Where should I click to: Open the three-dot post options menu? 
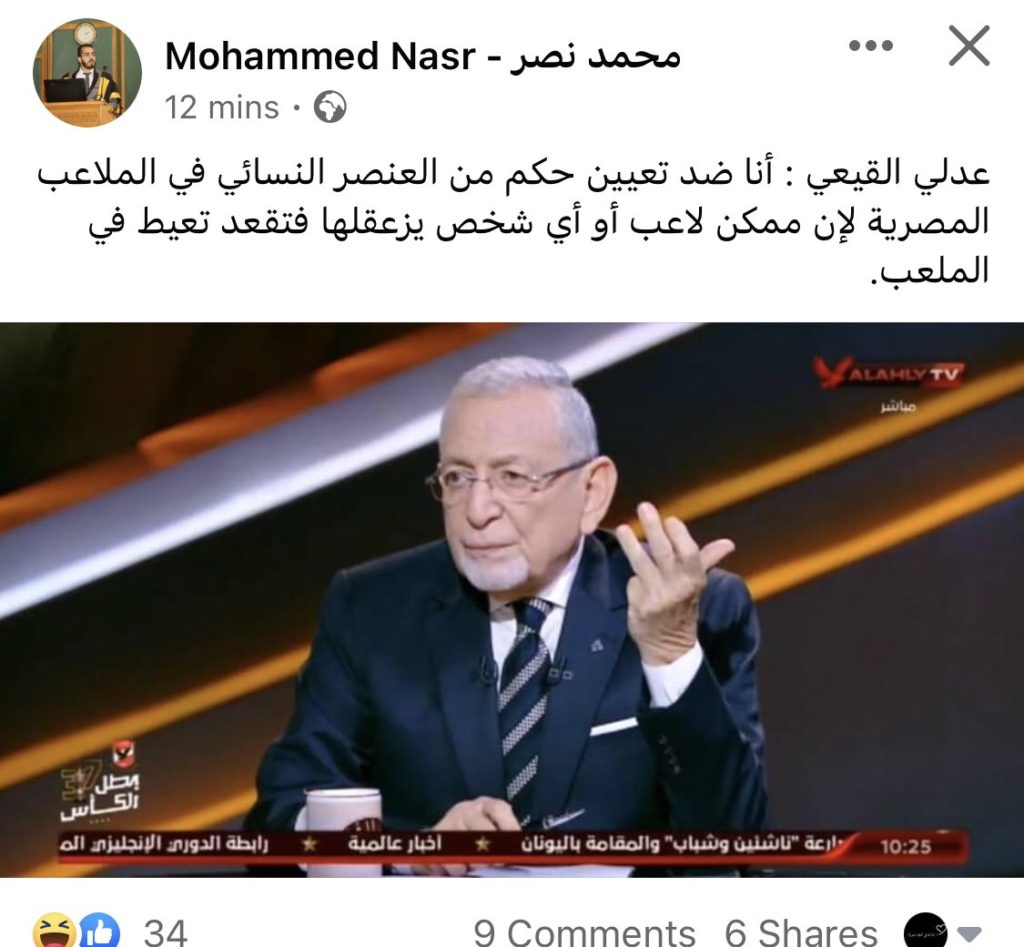pyautogui.click(x=871, y=46)
